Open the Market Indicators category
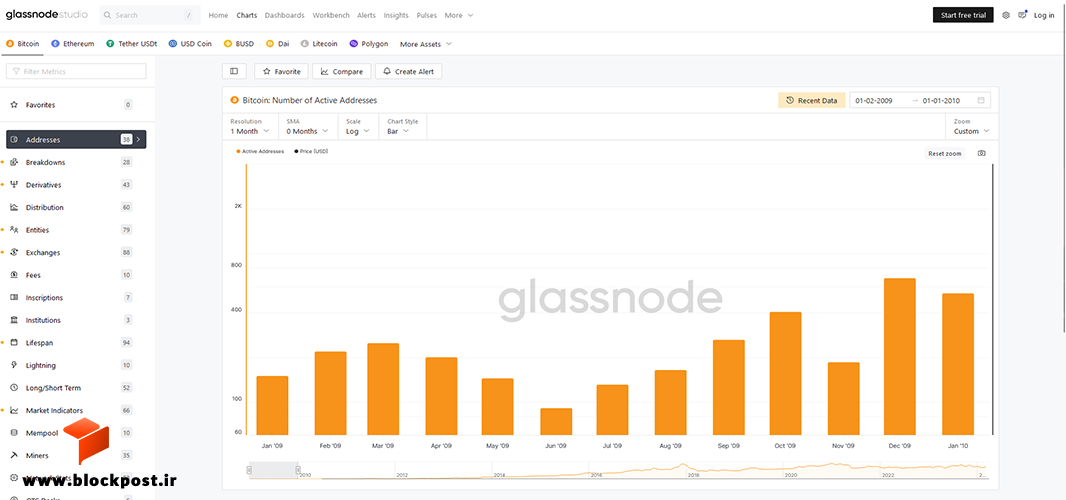Screen dimensions: 1066x500 point(76,410)
